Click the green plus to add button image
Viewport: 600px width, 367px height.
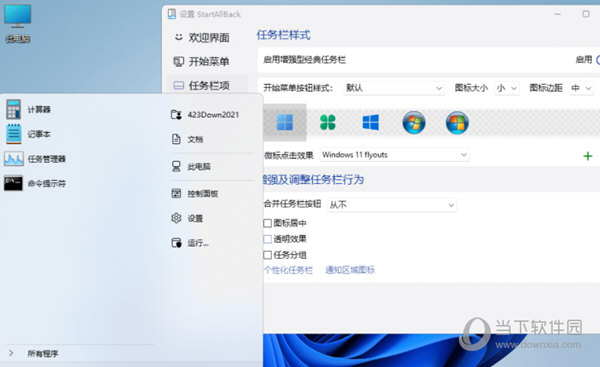(x=588, y=156)
